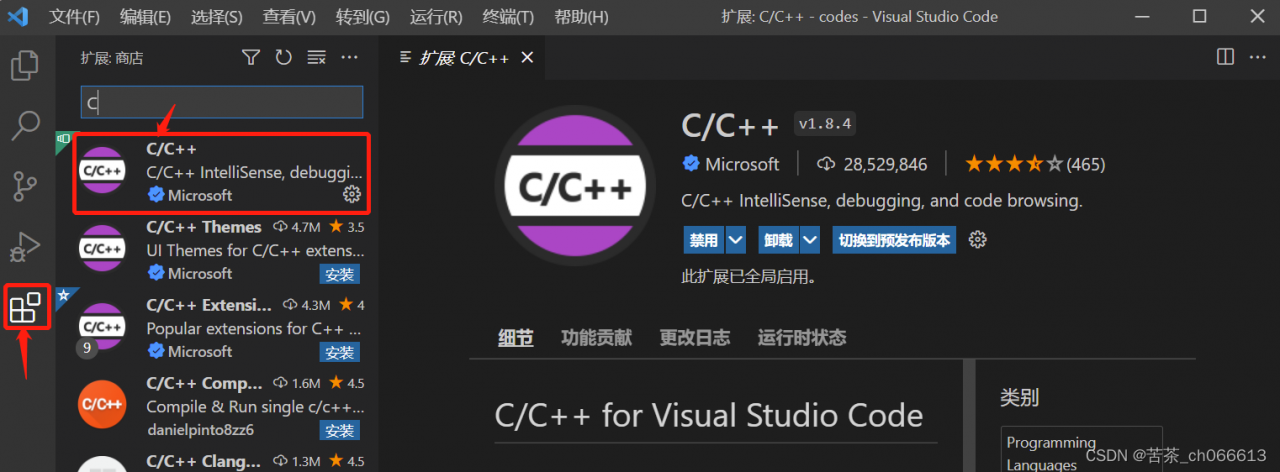The height and width of the screenshot is (472, 1280).
Task: Click danielpinto8zz6 publisher name
Action: [200, 430]
